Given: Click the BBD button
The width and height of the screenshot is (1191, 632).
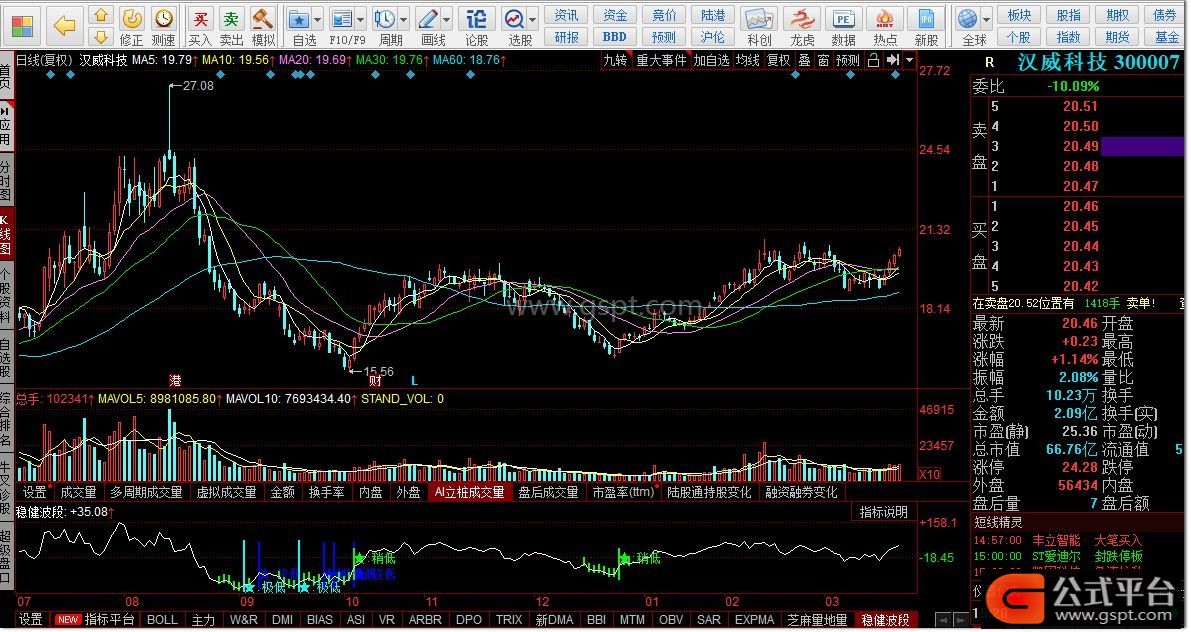Looking at the screenshot, I should pos(614,36).
